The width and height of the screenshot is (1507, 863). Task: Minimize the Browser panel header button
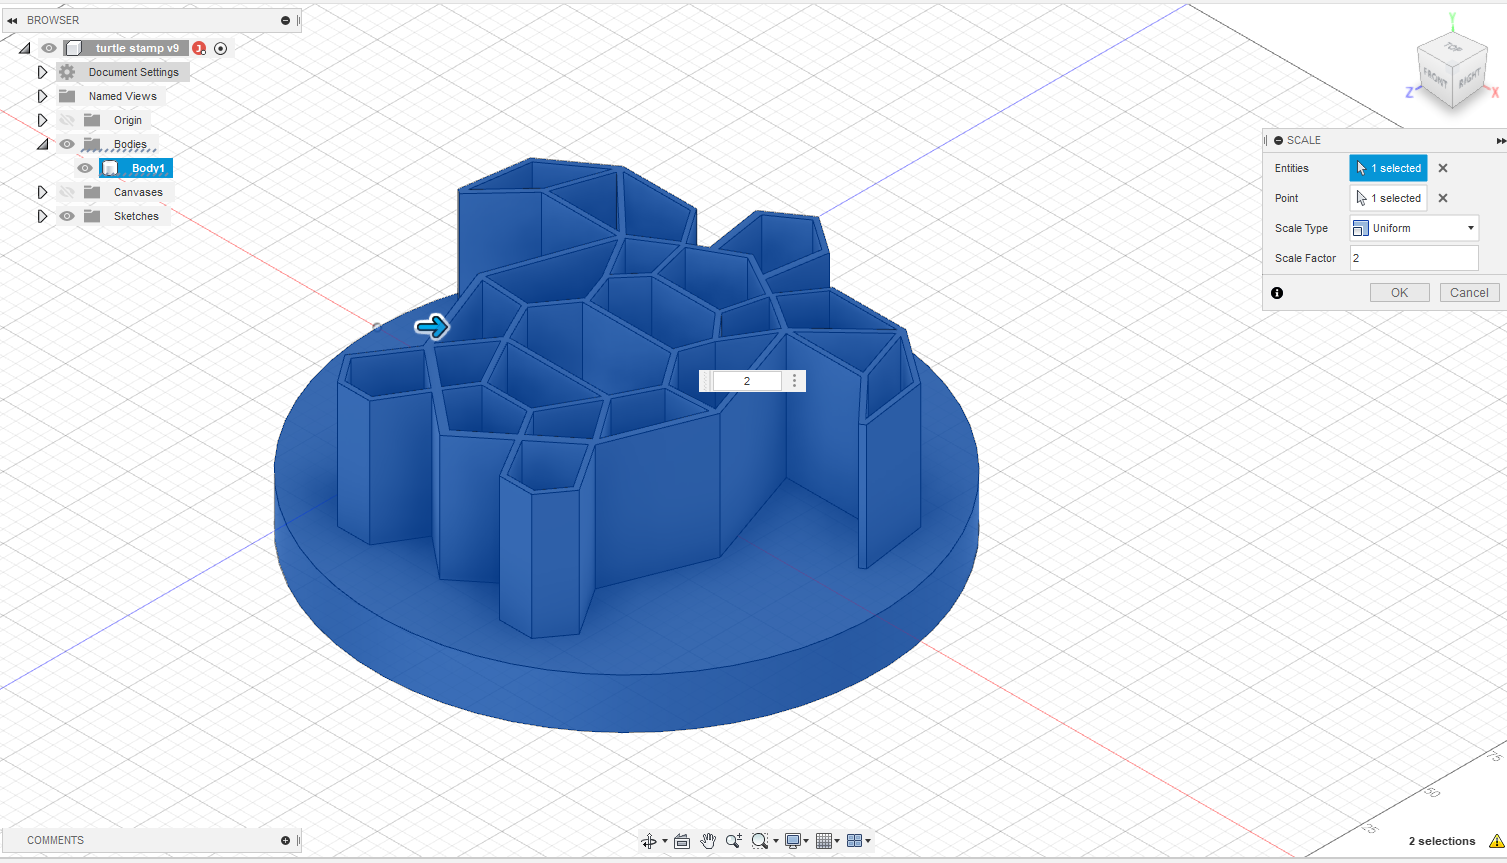(x=285, y=20)
